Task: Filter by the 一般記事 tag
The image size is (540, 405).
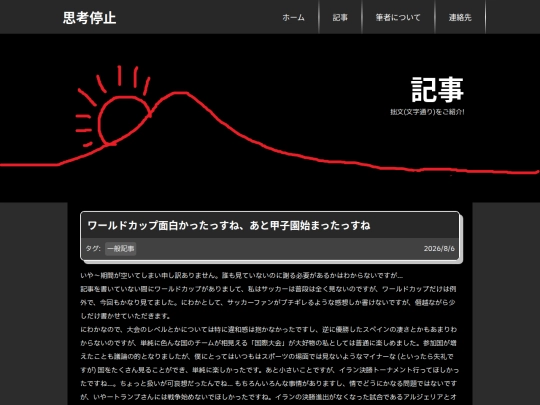Action: pyautogui.click(x=121, y=249)
